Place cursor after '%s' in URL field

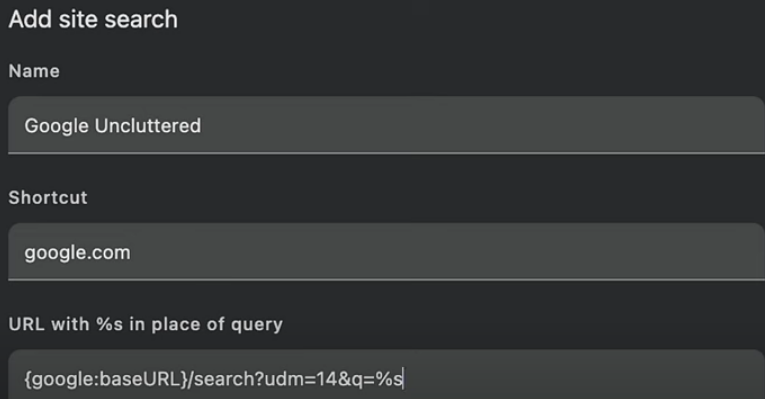tap(403, 379)
